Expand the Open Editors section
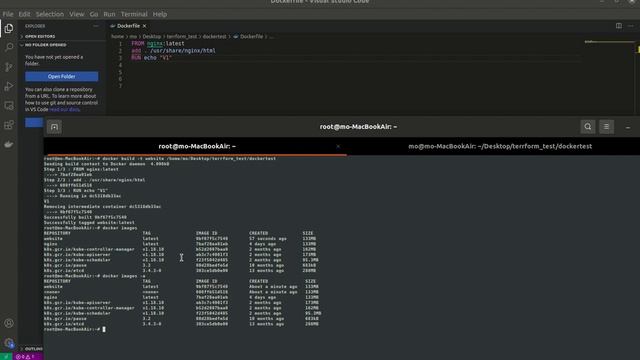Viewport: 640px width, 360px height. (40, 36)
